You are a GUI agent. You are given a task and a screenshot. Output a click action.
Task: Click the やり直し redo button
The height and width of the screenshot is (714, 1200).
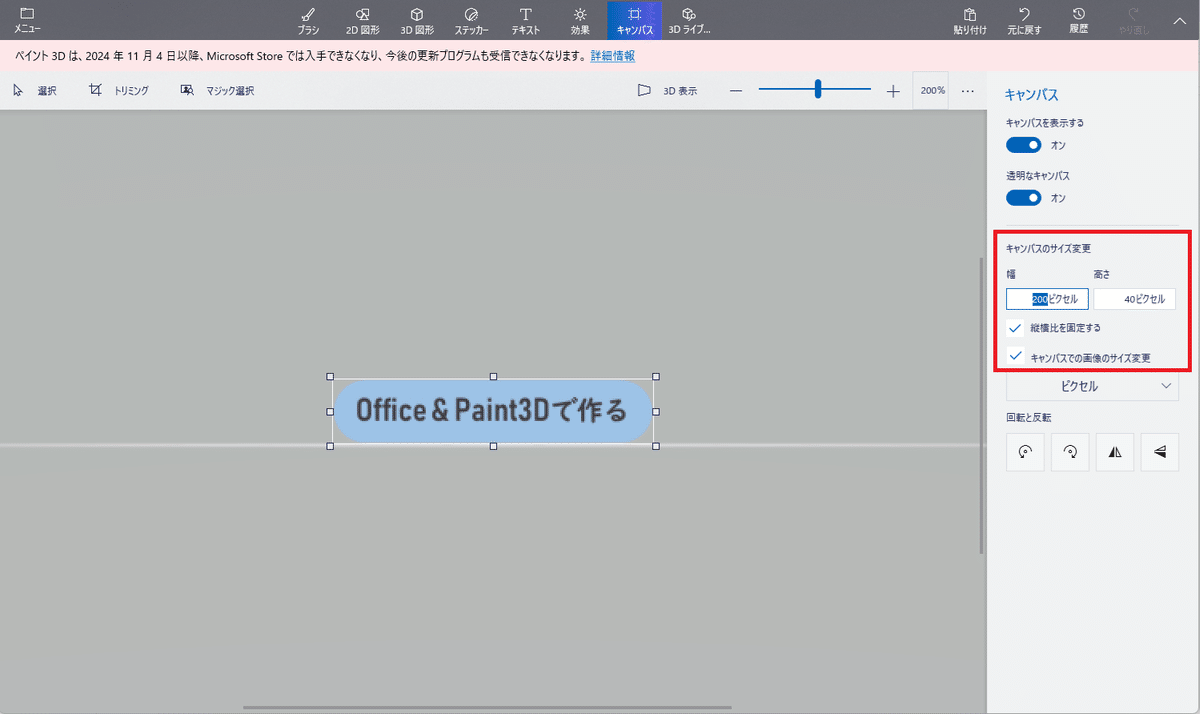[1133, 20]
